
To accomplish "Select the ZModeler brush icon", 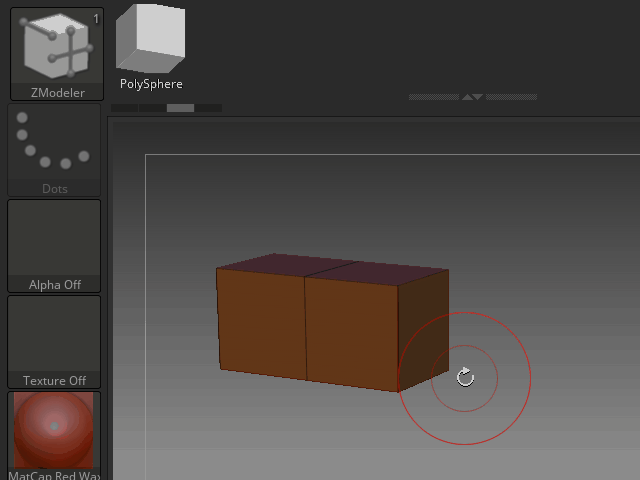I will pos(56,46).
